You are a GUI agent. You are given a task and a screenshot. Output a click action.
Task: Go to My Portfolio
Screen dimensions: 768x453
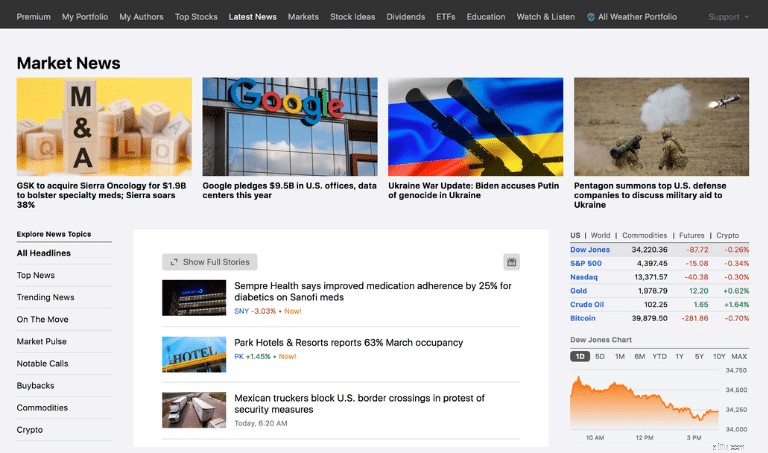(x=85, y=17)
